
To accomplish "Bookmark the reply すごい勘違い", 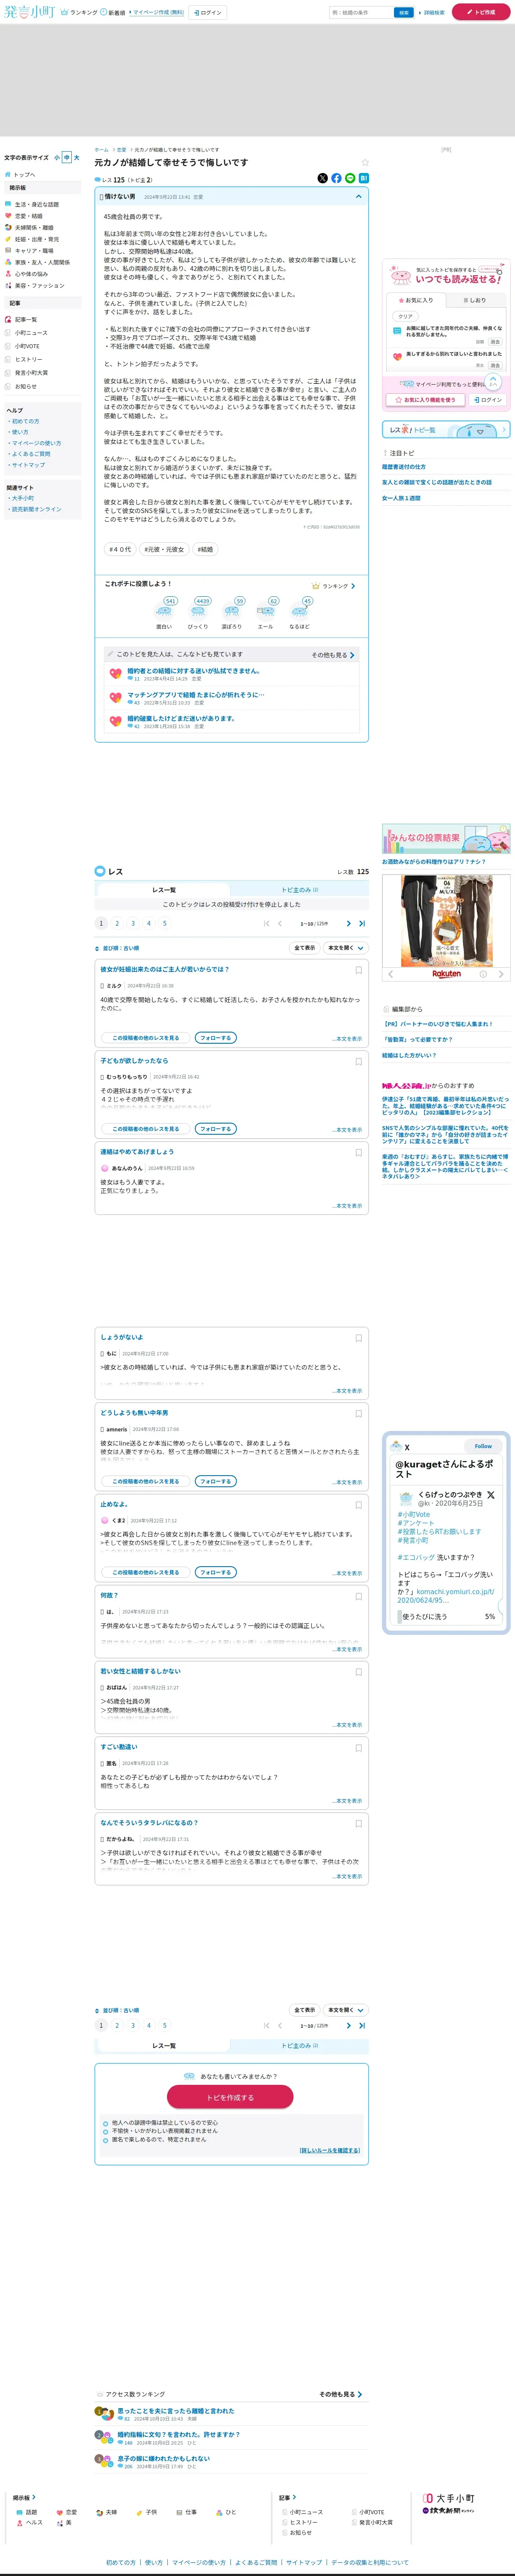I will 359,1748.
